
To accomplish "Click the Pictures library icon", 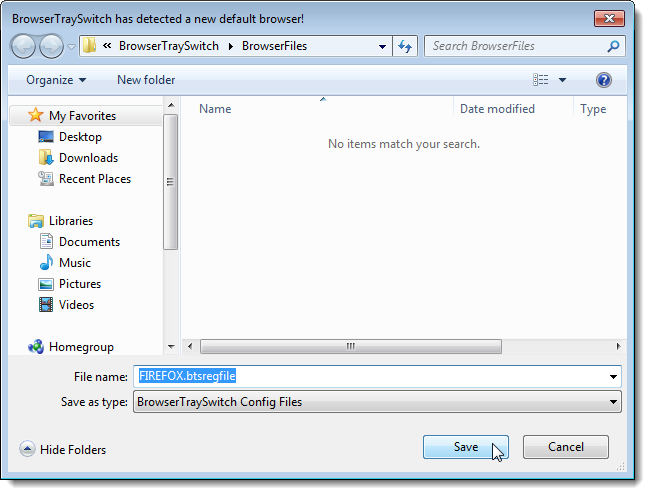I will 46,284.
